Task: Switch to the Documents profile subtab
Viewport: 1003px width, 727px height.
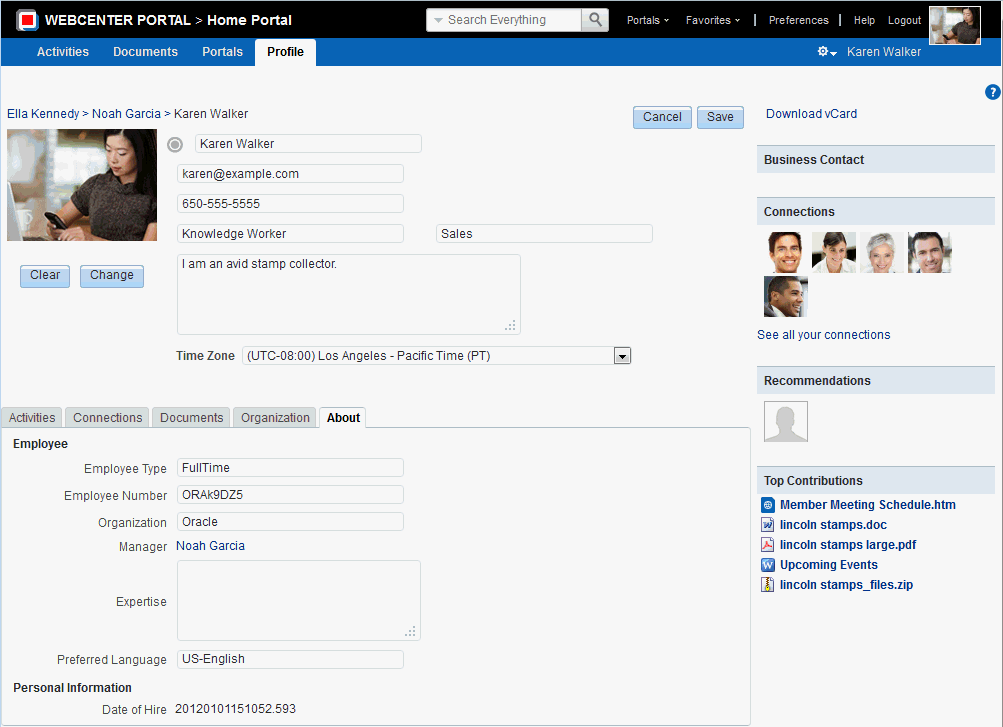Action: 191,418
